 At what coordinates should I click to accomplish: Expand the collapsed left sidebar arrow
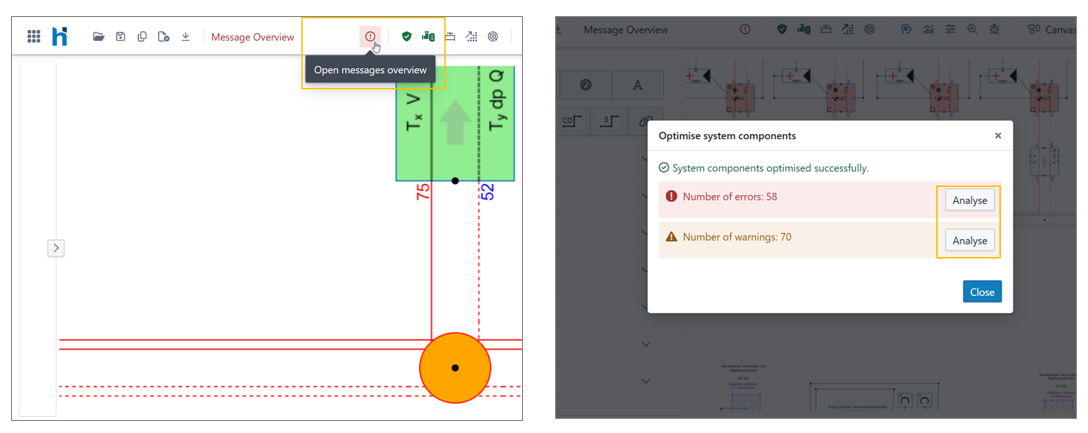point(56,248)
